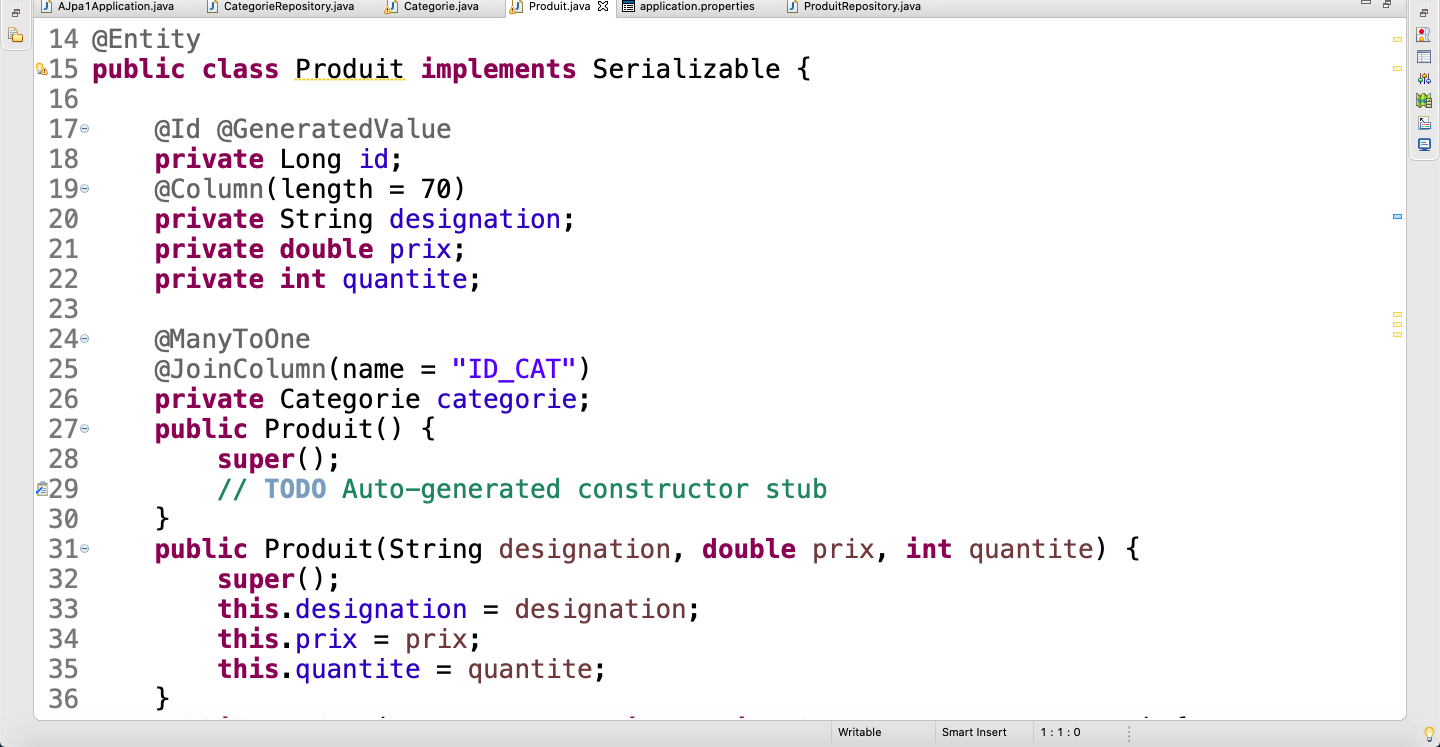Place cursor on @Entity annotation
The width and height of the screenshot is (1440, 747).
click(x=146, y=39)
